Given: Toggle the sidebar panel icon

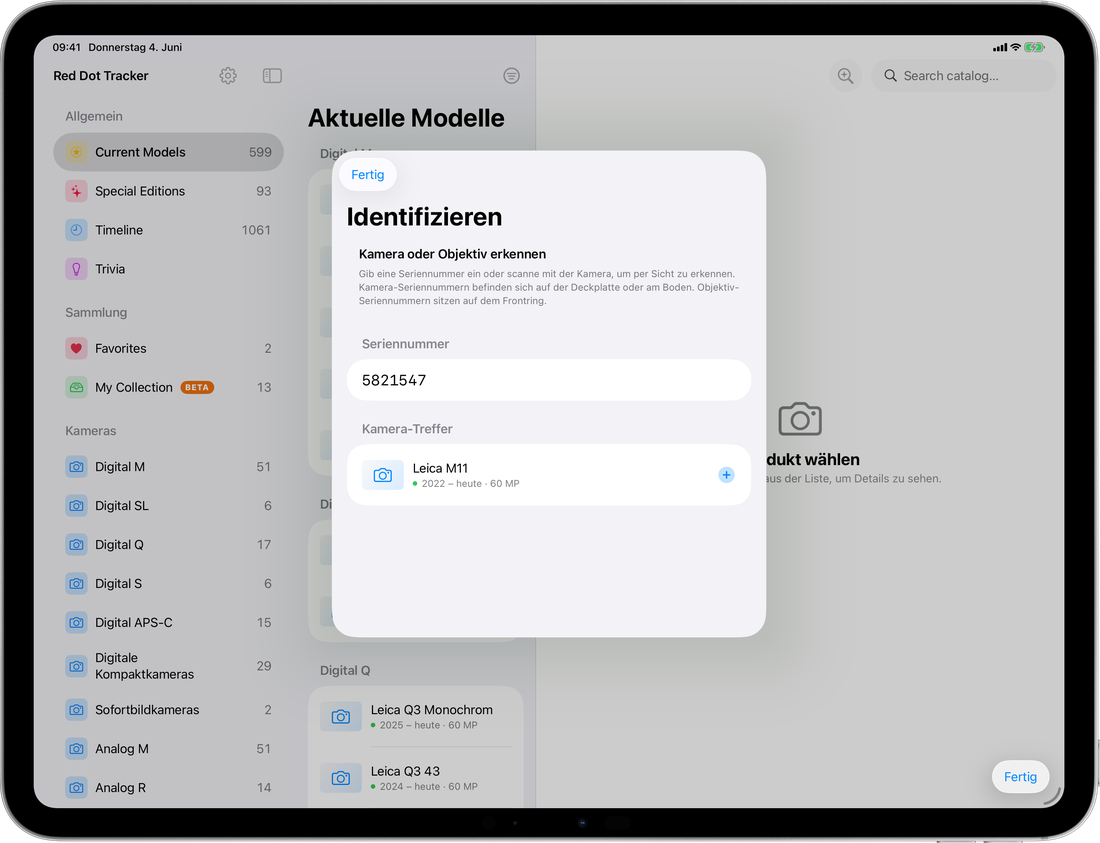Looking at the screenshot, I should 272,76.
